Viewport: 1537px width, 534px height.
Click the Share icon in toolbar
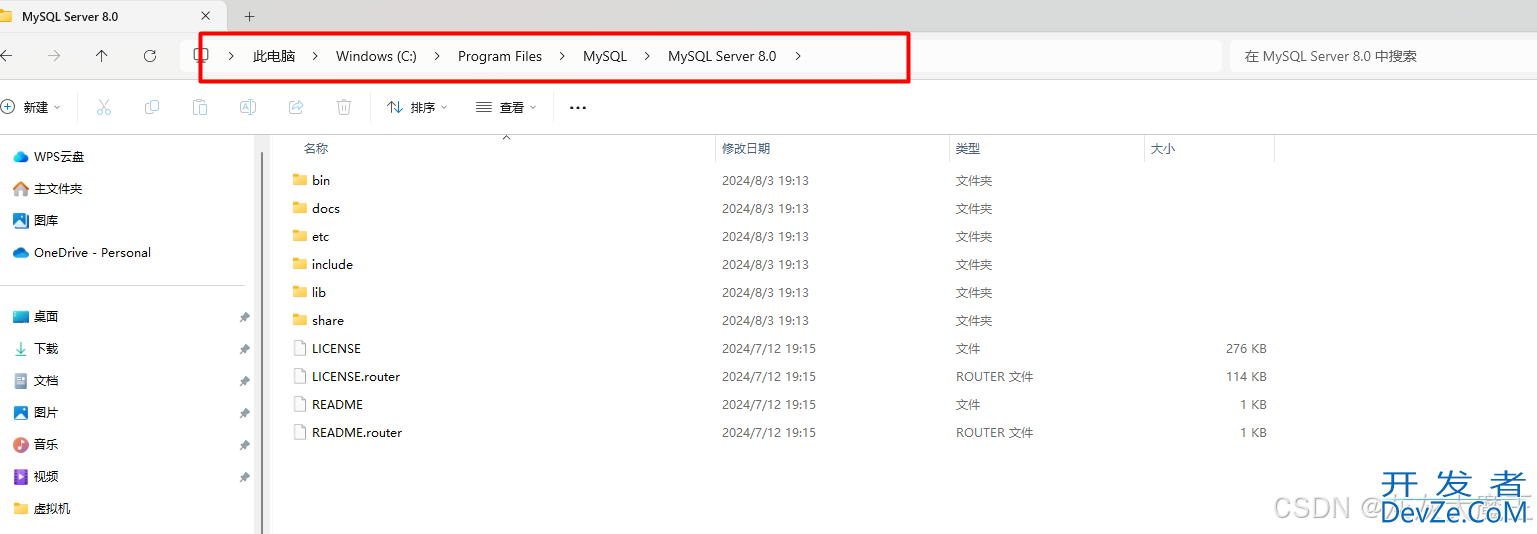[x=296, y=107]
